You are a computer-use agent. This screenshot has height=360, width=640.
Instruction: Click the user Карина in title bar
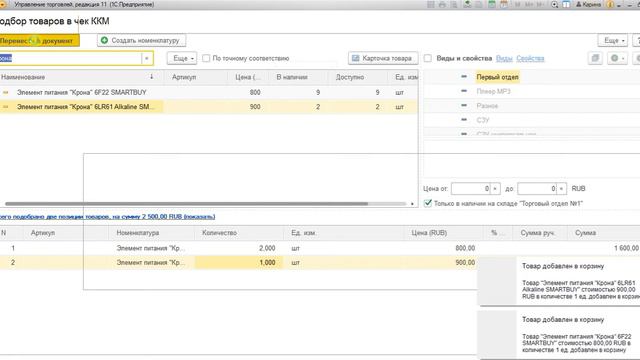tap(588, 4)
